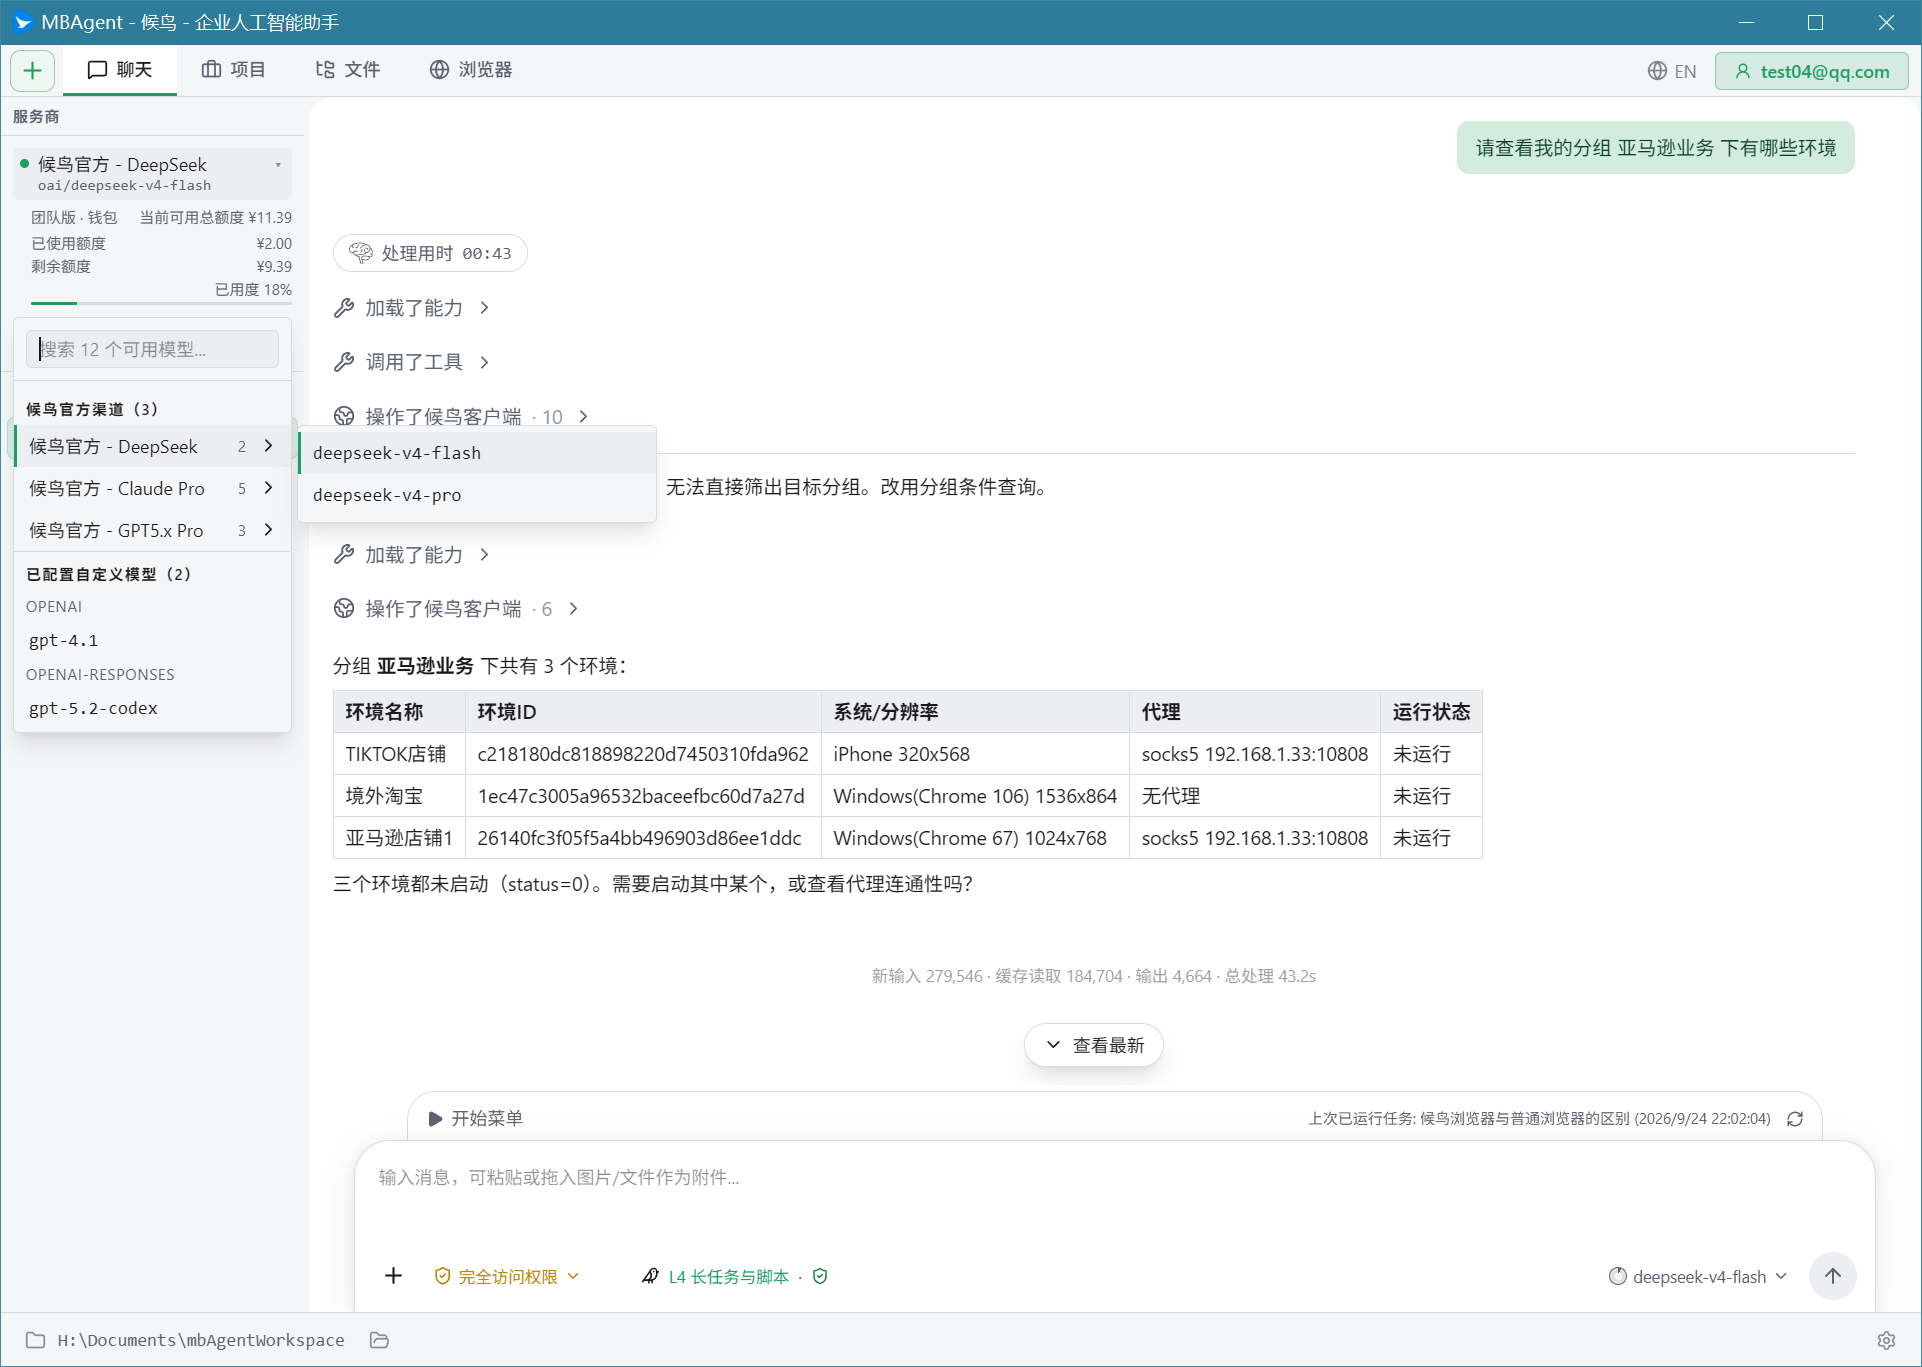The width and height of the screenshot is (1922, 1367).
Task: Click the wrench icon beside 调用了工具
Action: click(344, 362)
